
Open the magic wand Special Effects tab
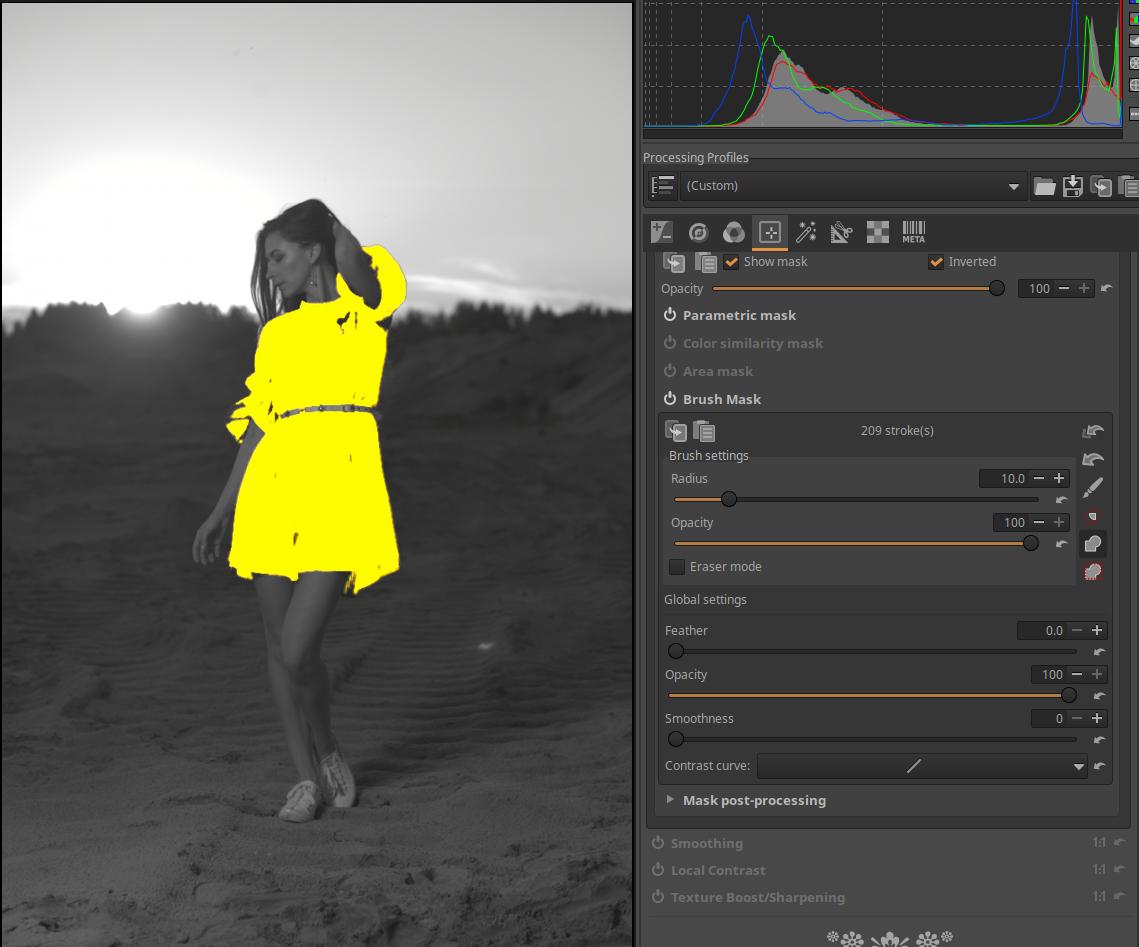pyautogui.click(x=806, y=232)
